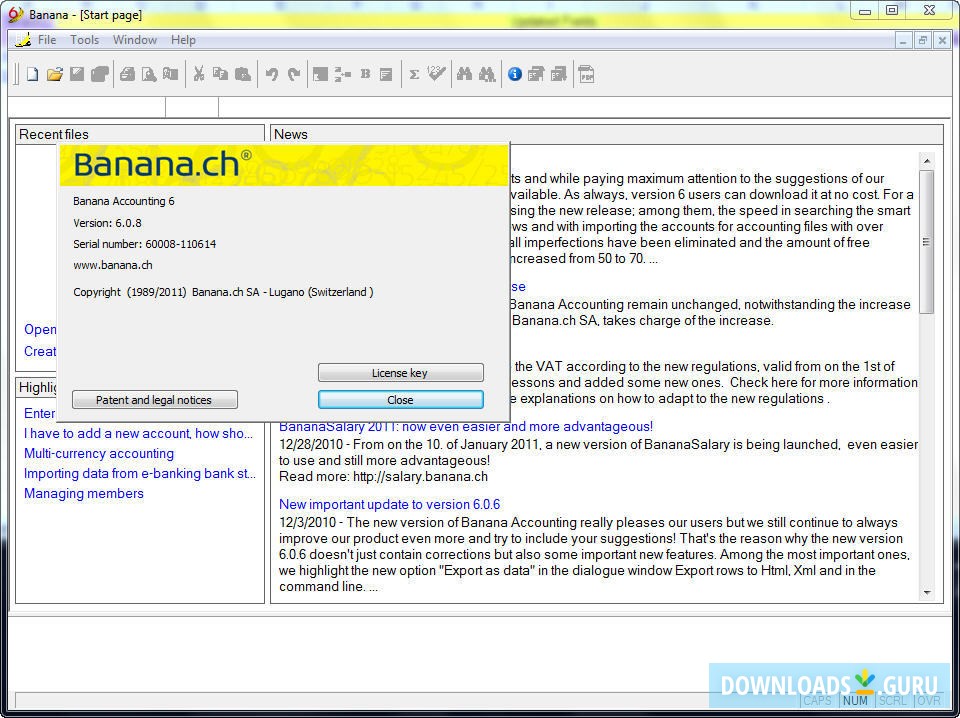The width and height of the screenshot is (960, 718).
Task: Click the first export icon after Info
Action: pyautogui.click(x=536, y=75)
